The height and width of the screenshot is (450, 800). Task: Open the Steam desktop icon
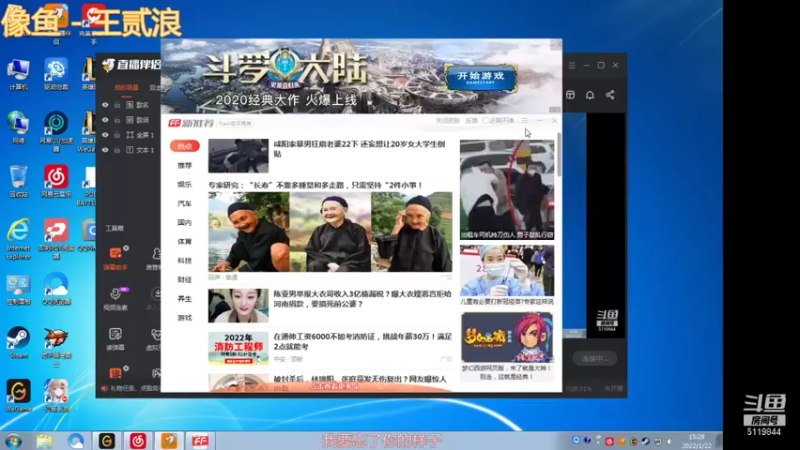click(18, 343)
